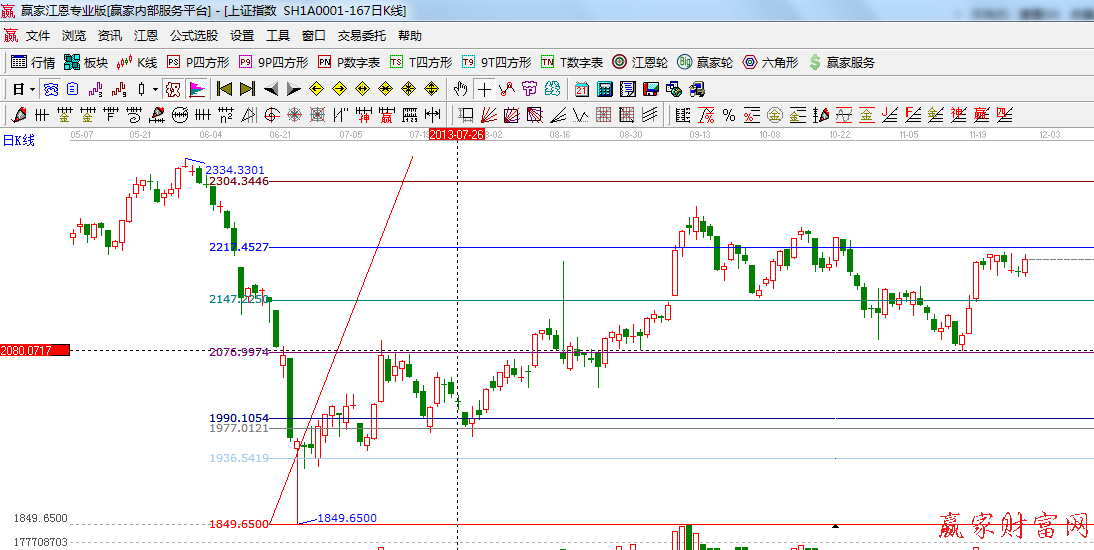Open the 江恩 menu

click(146, 35)
